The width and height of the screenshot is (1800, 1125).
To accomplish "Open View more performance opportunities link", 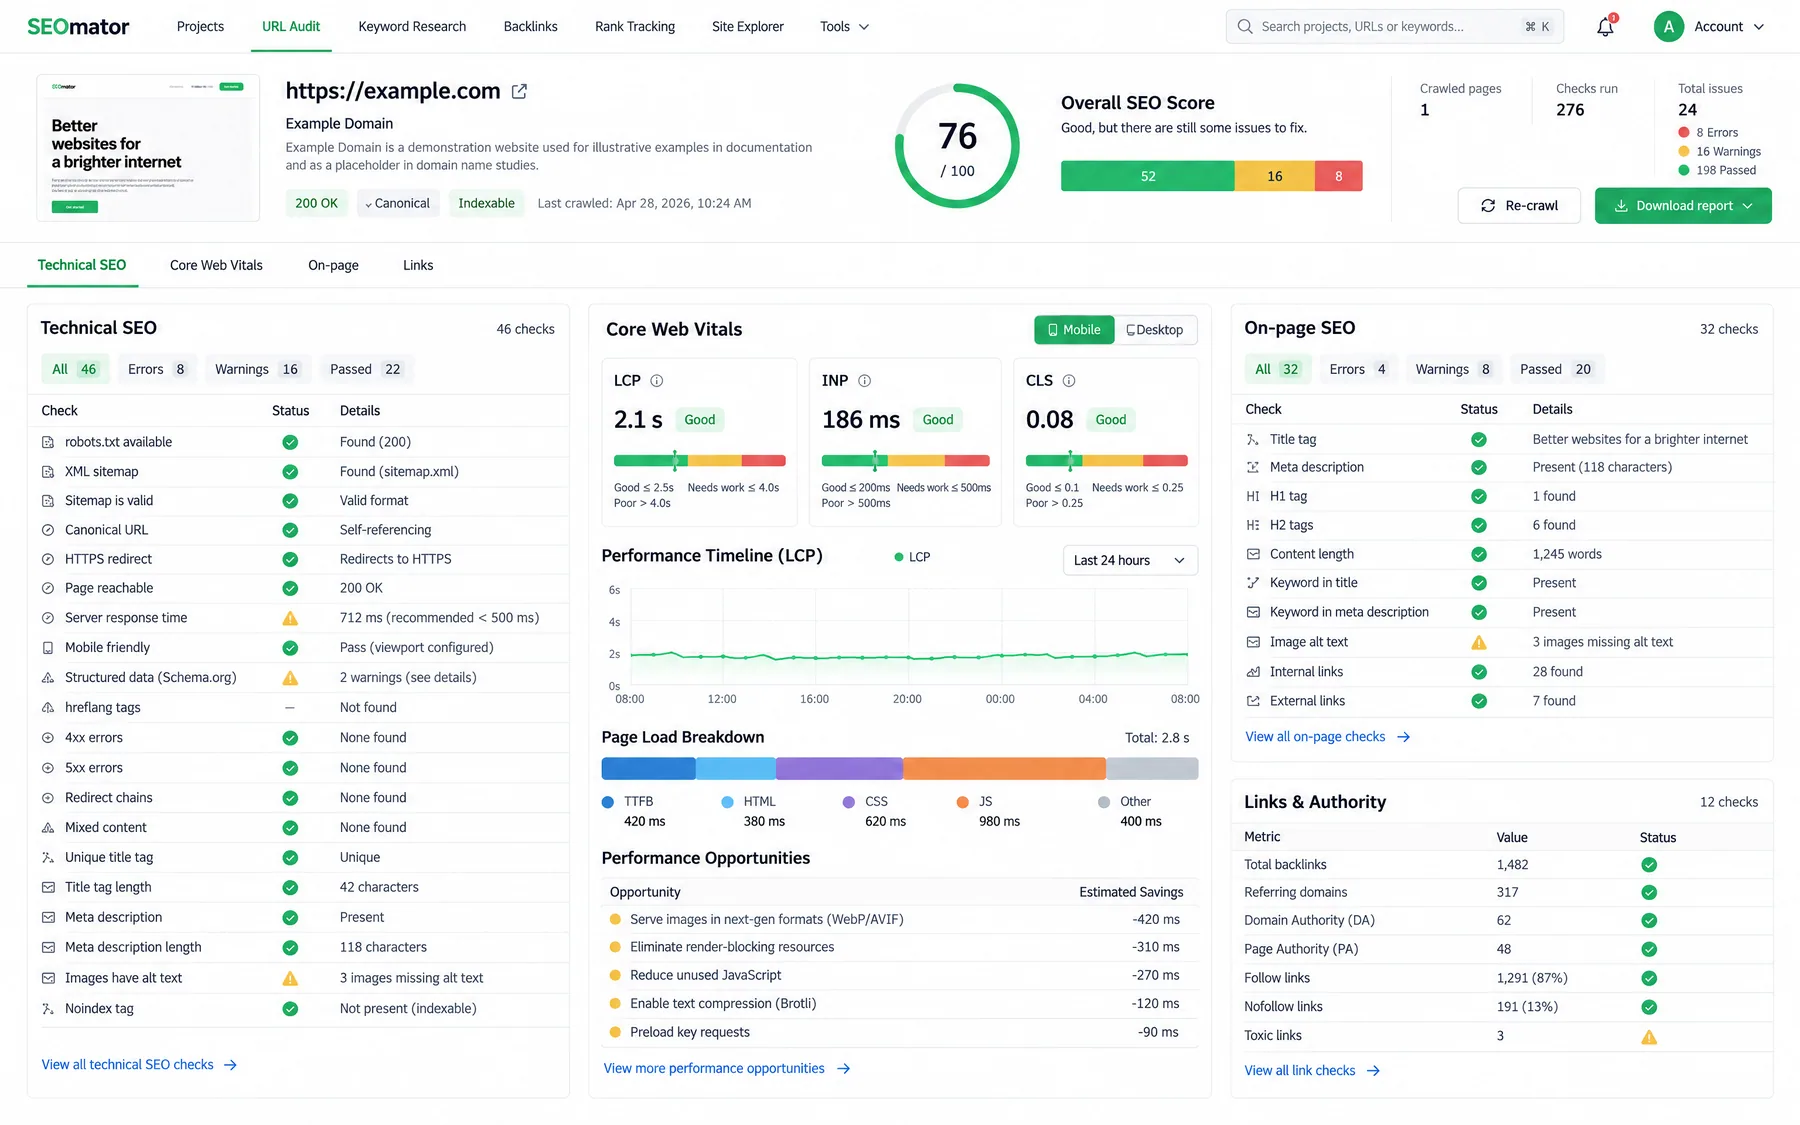I will [727, 1069].
